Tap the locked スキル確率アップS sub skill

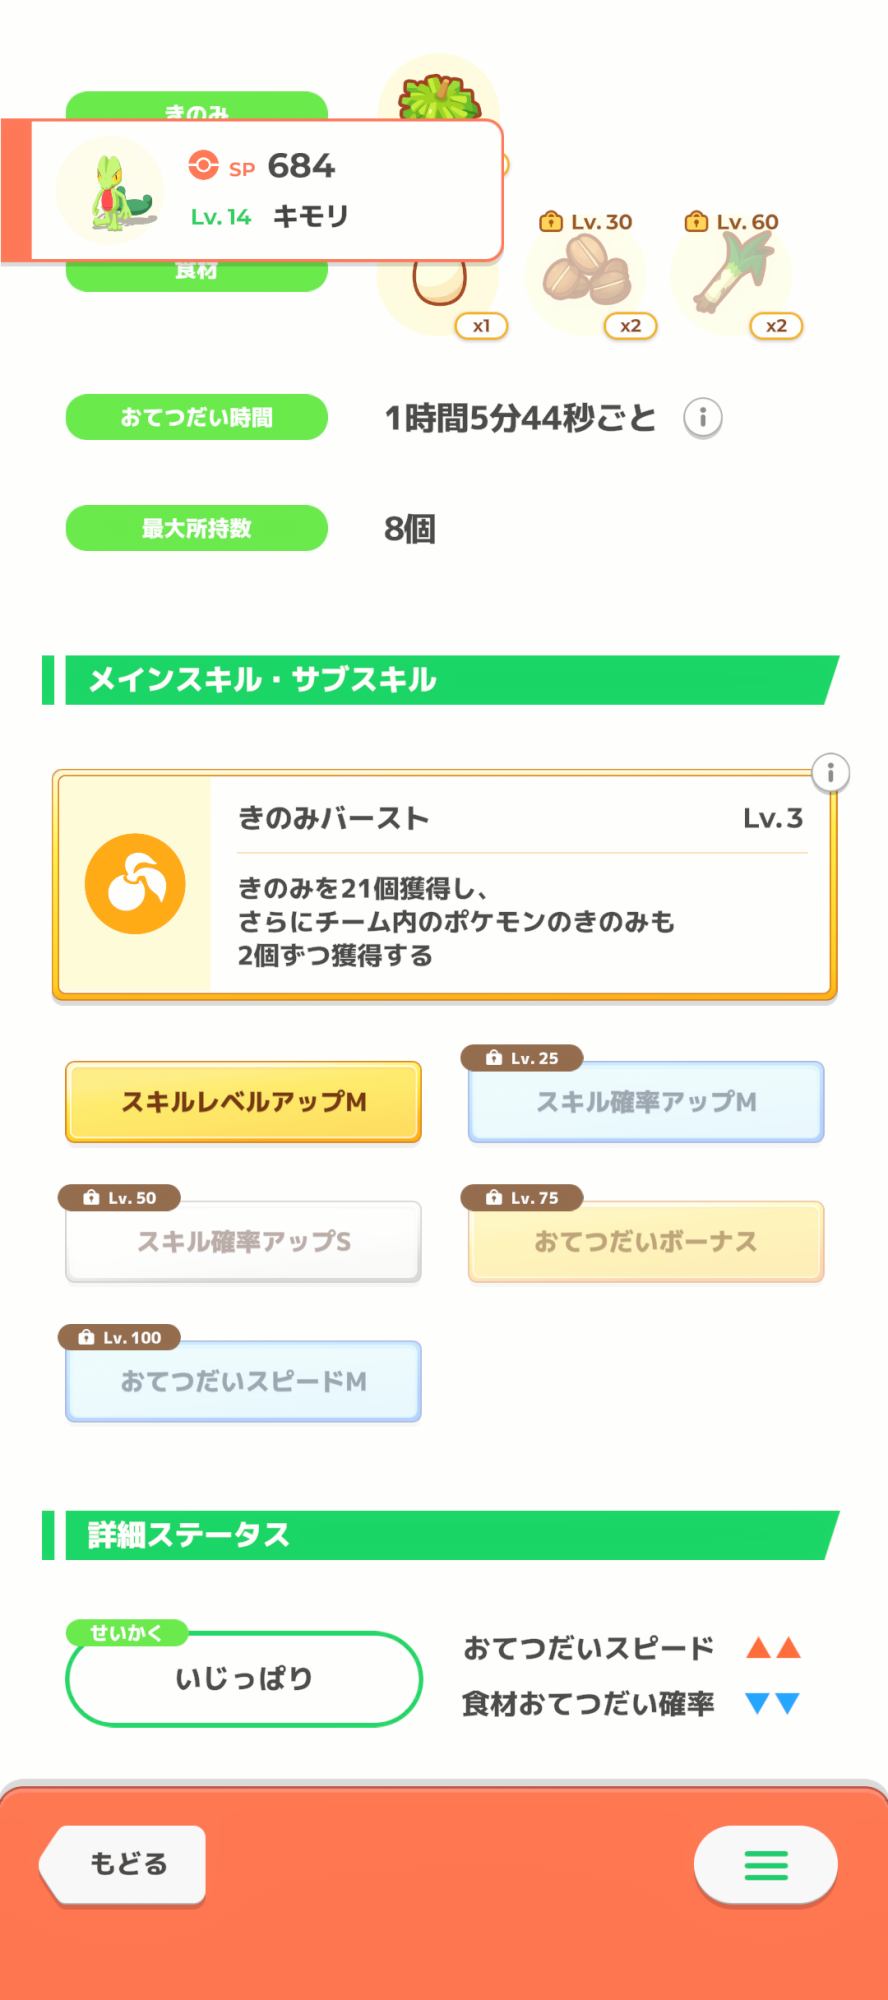243,1242
